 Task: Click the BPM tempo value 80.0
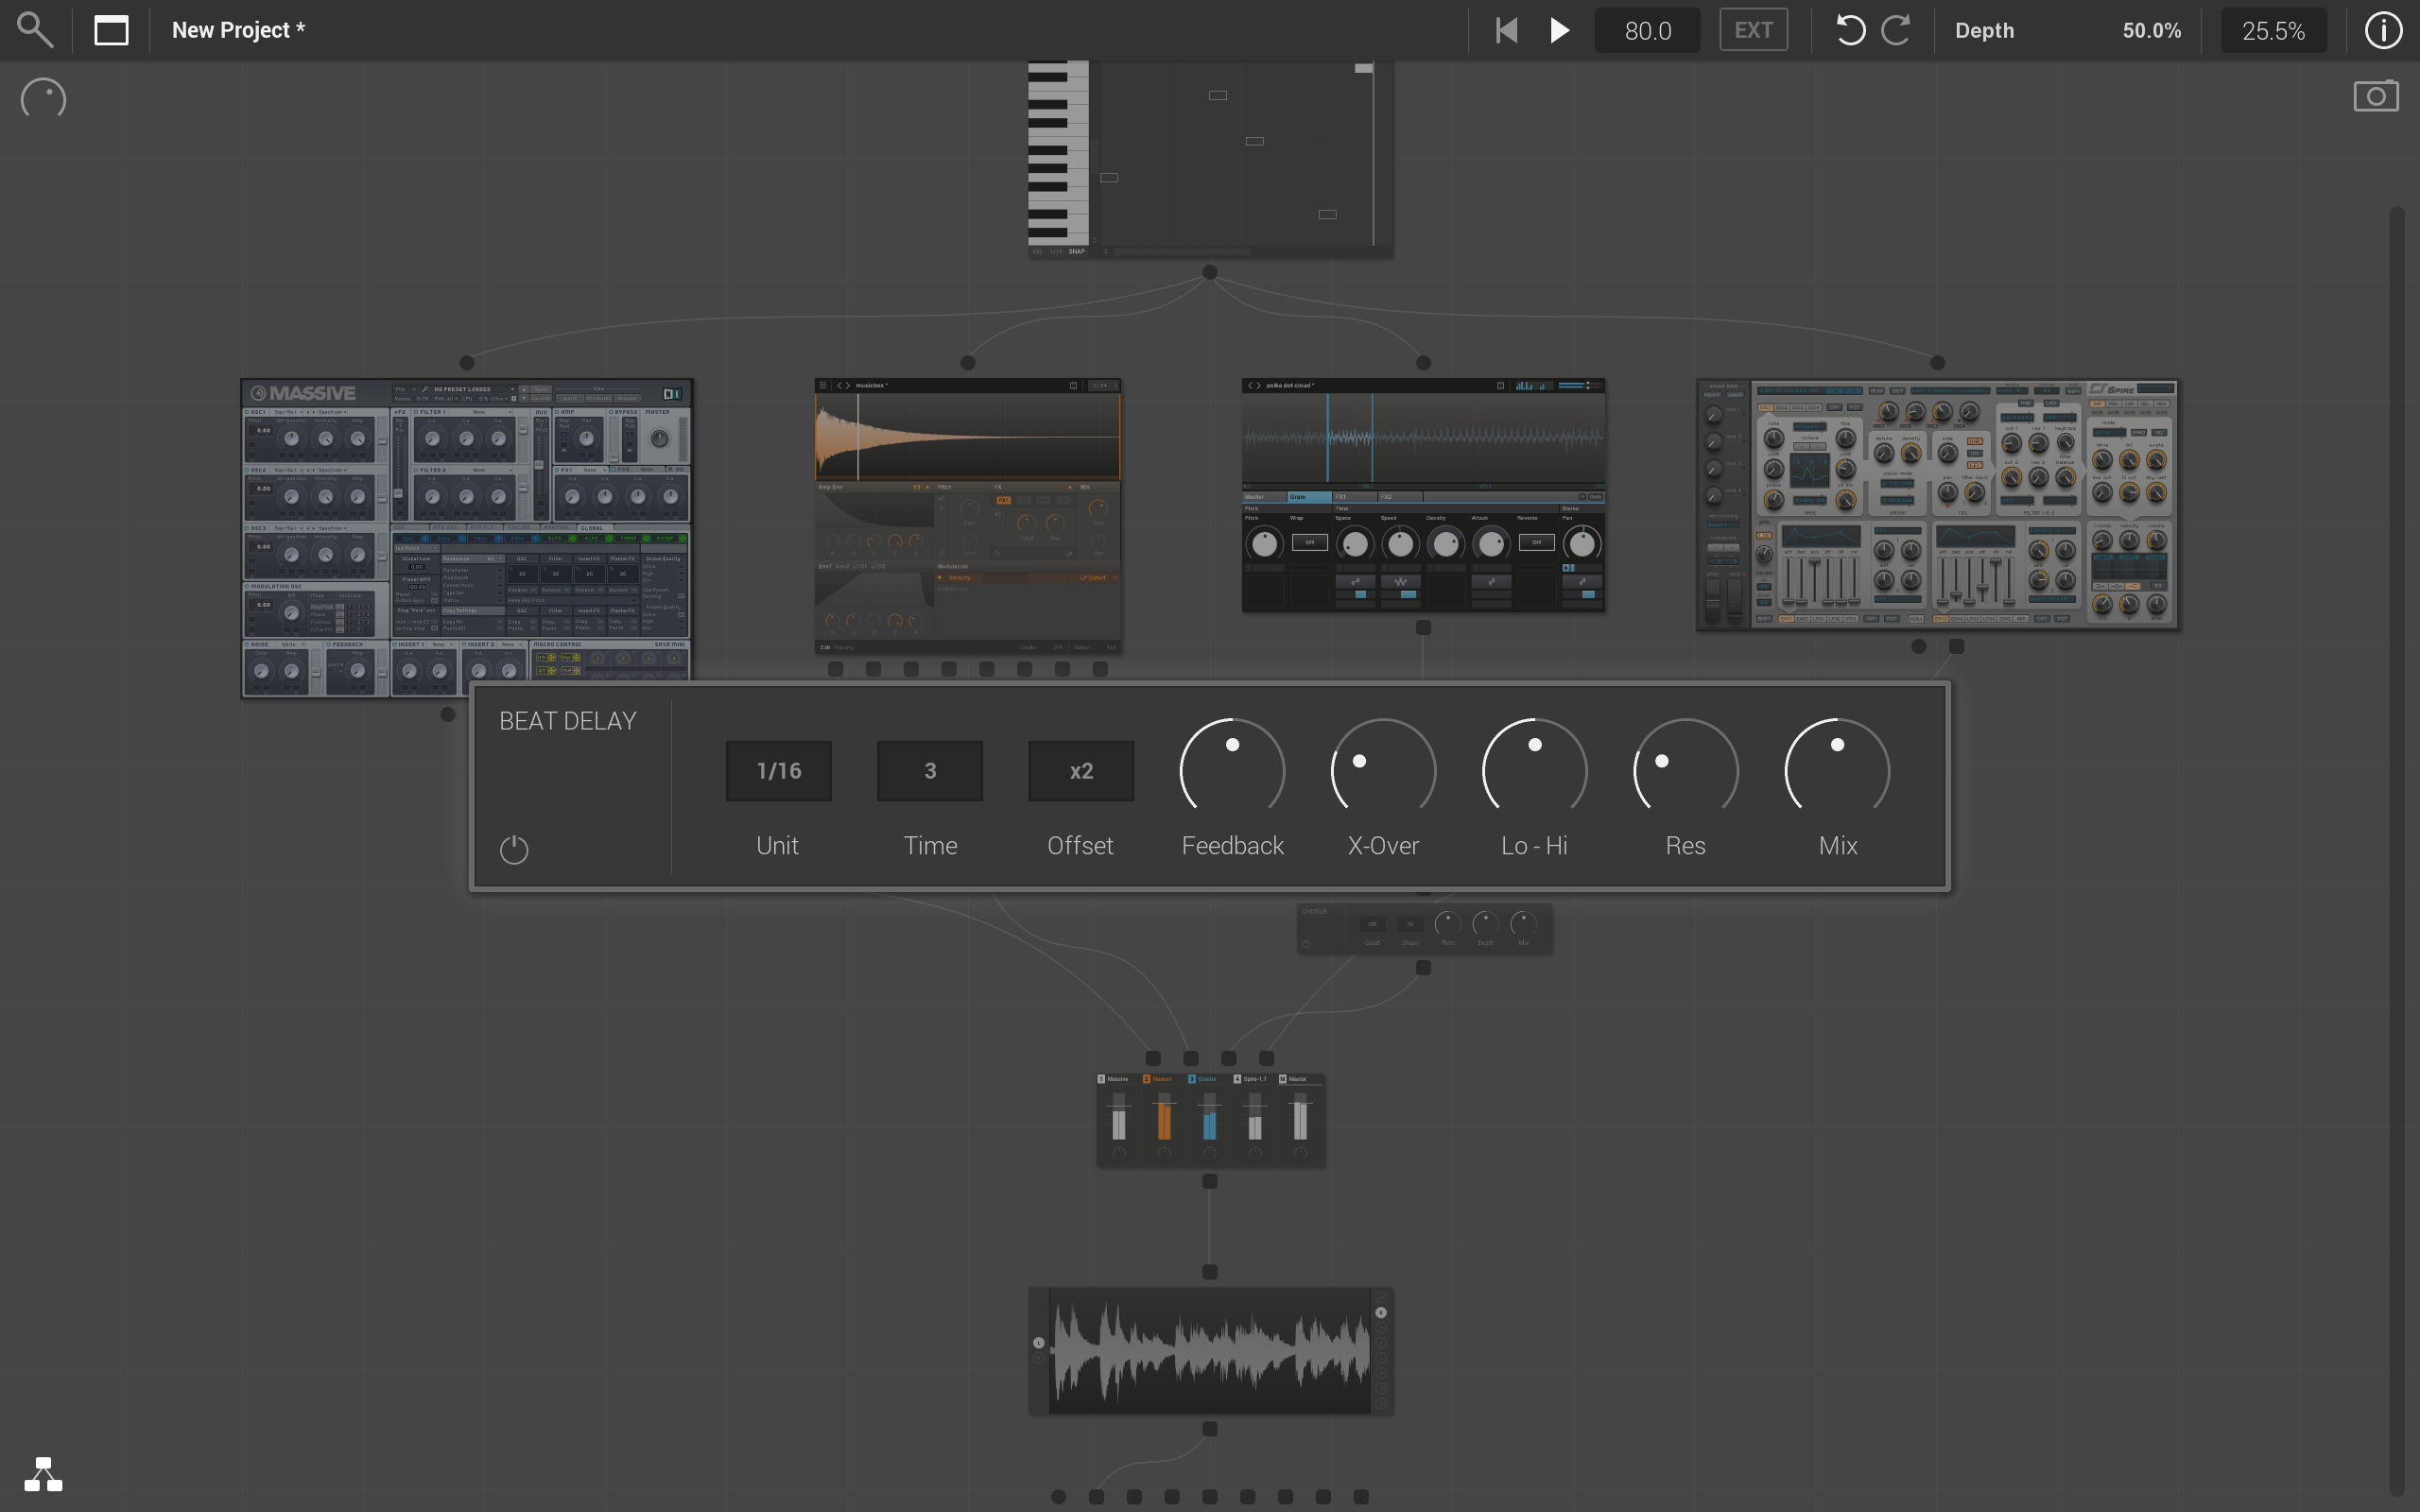[1645, 29]
